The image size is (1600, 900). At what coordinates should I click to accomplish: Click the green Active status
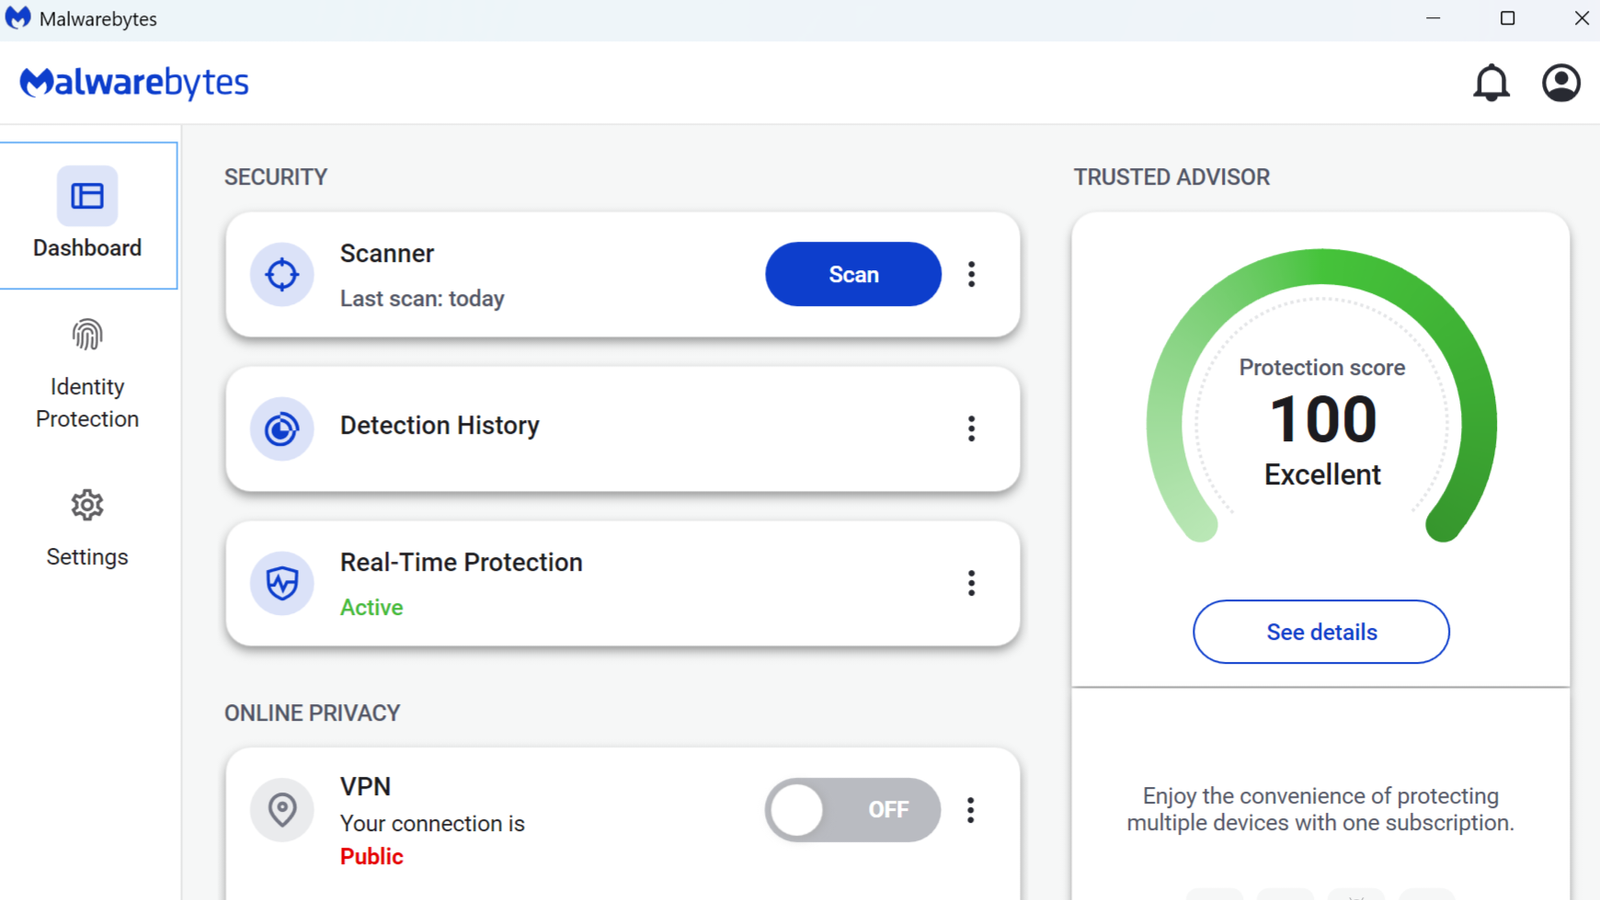tap(371, 608)
